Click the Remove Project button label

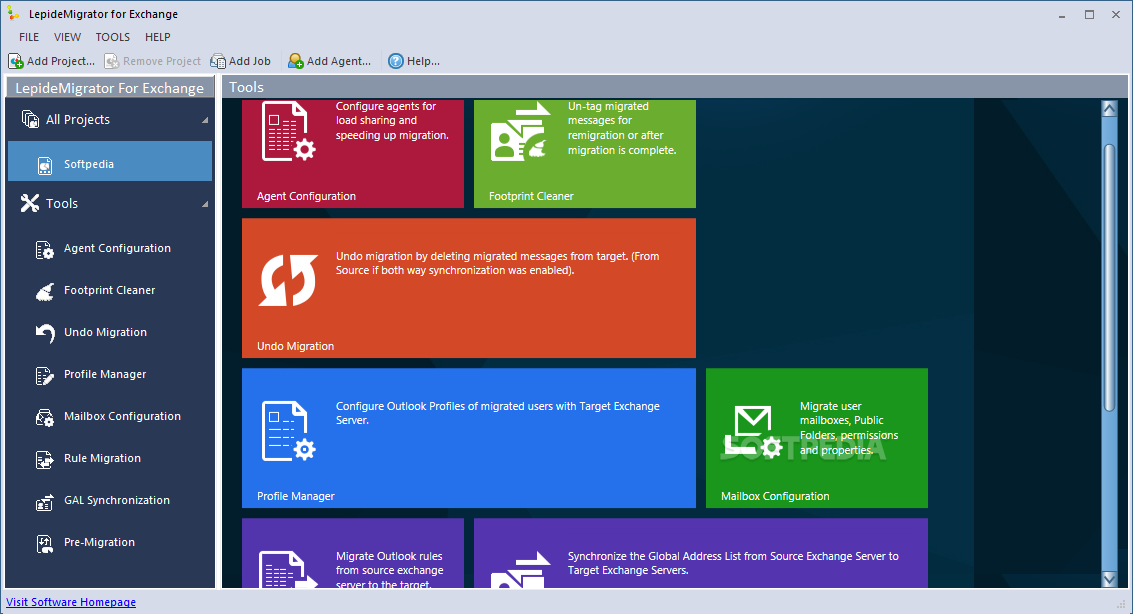(162, 61)
